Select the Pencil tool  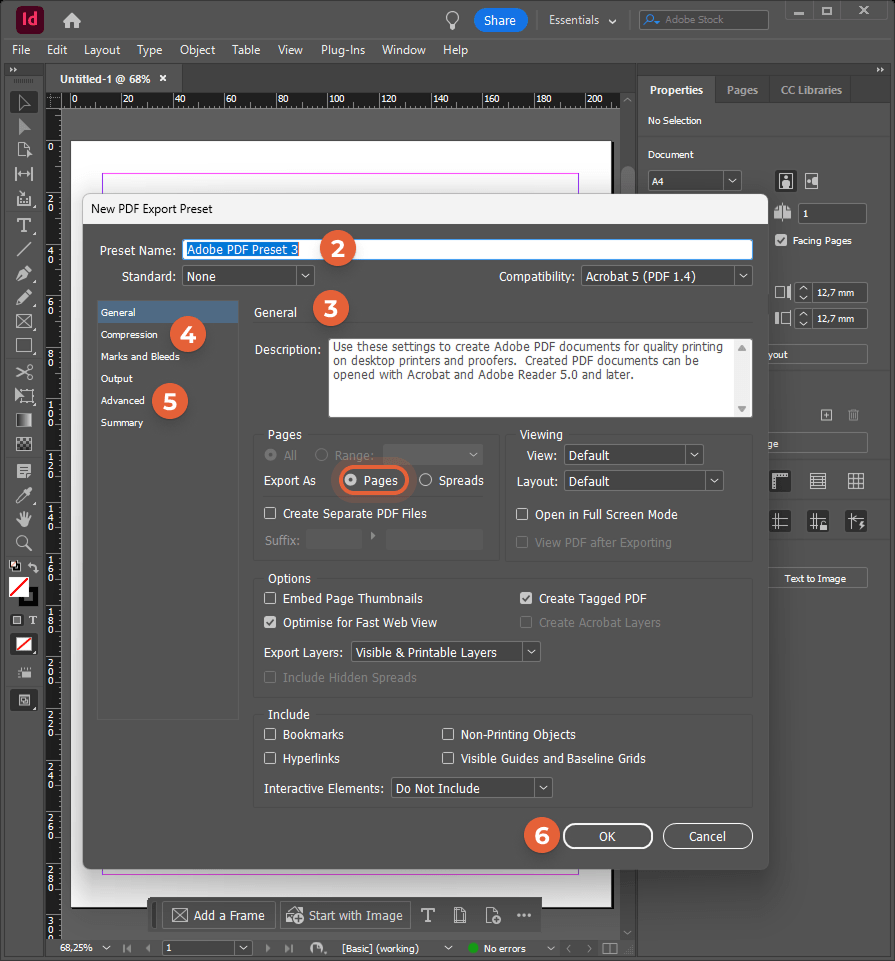pyautogui.click(x=24, y=298)
